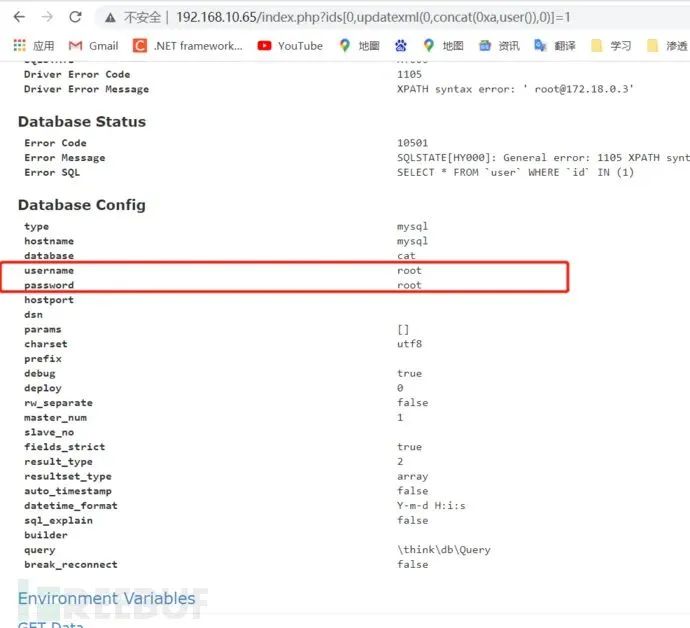Image resolution: width=690 pixels, height=628 pixels.
Task: Click the debug value true
Action: [409, 373]
